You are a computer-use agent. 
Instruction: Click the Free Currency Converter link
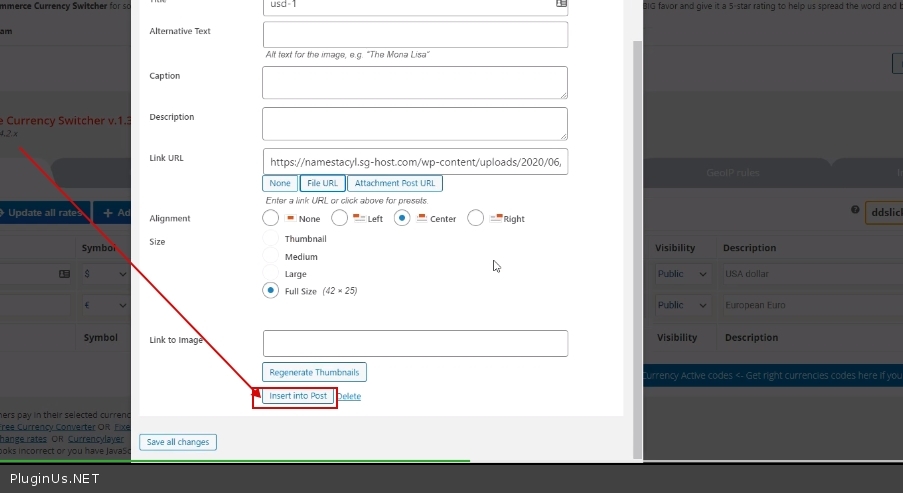pyautogui.click(x=48, y=427)
